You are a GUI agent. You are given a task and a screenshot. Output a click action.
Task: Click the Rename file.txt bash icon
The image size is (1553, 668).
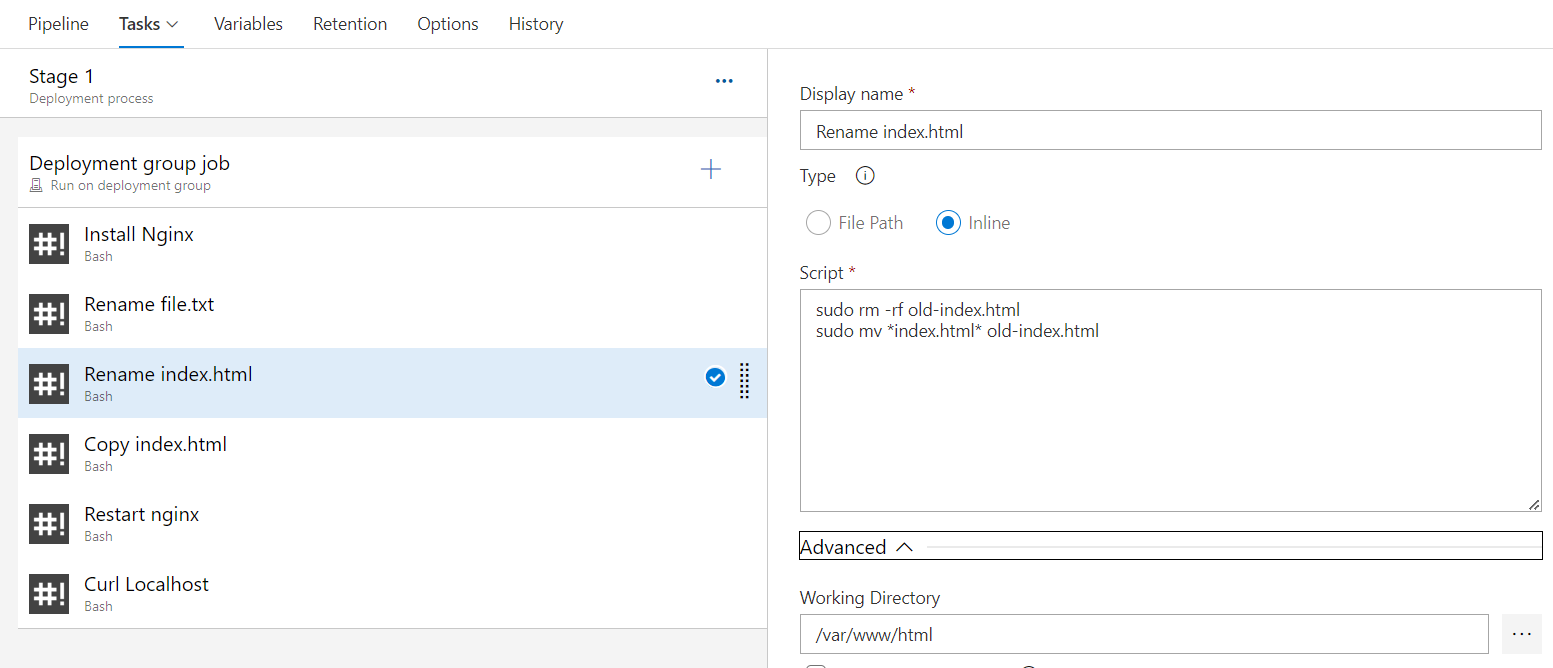point(49,314)
